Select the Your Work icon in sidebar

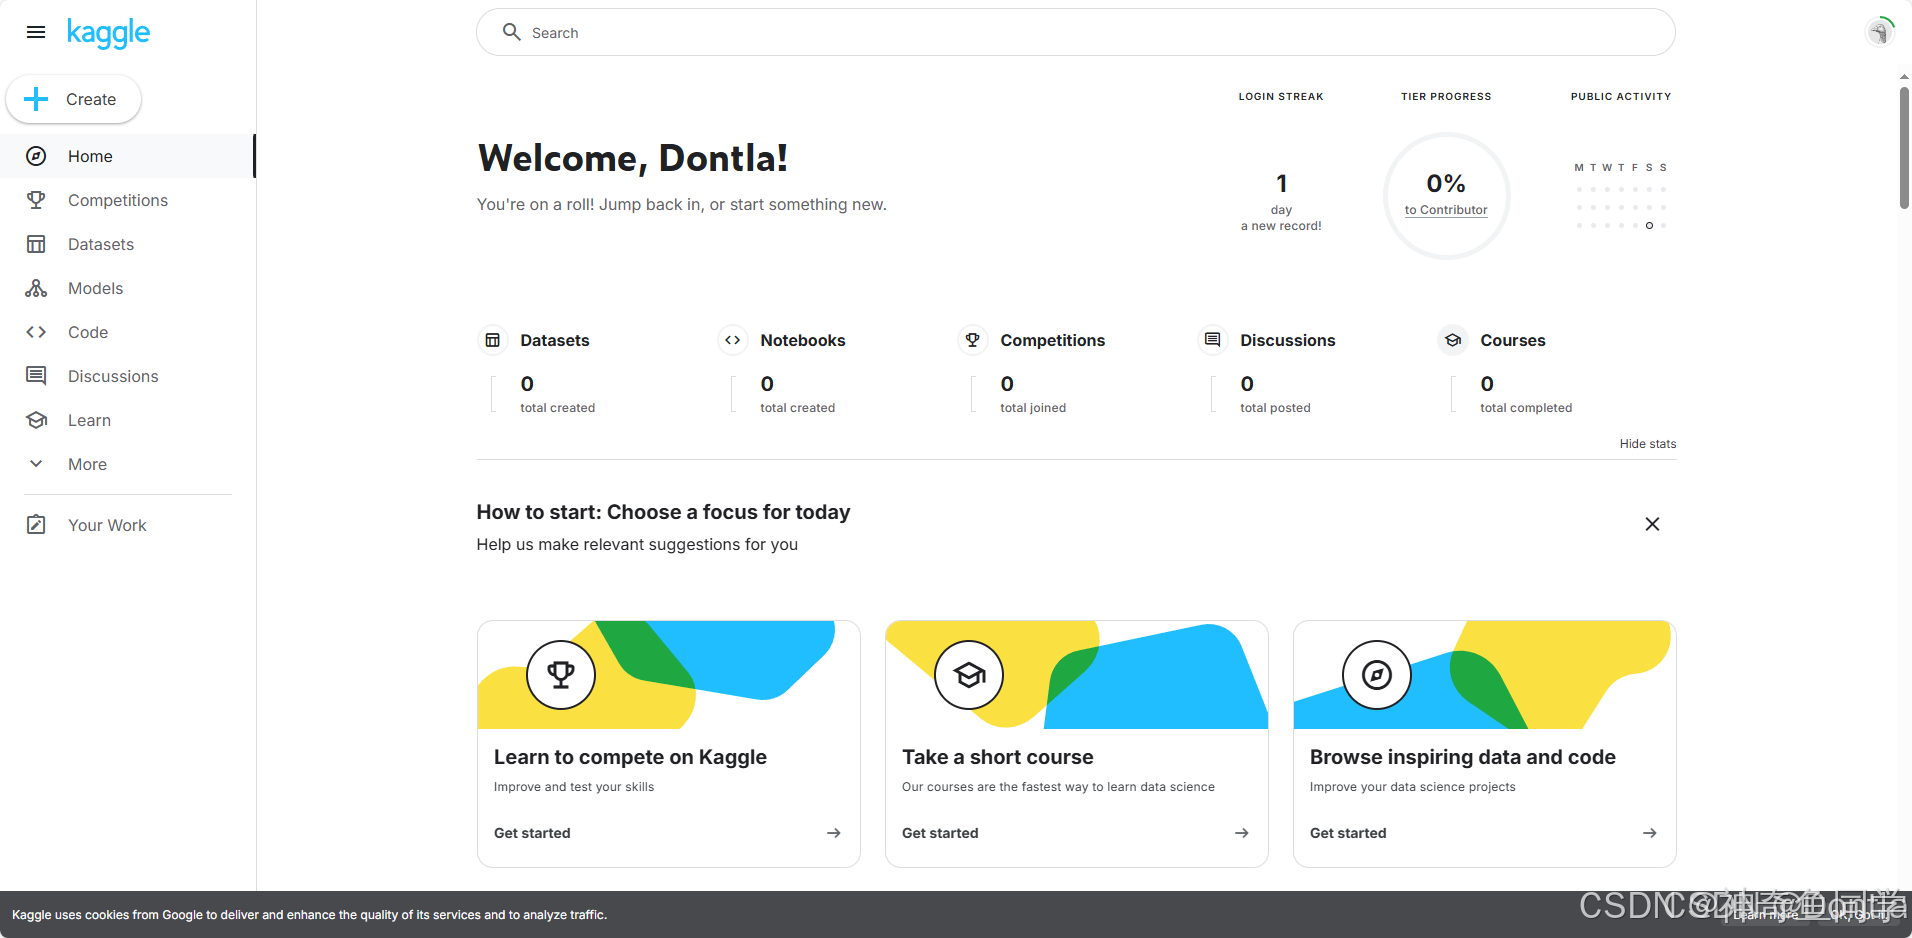coord(36,525)
